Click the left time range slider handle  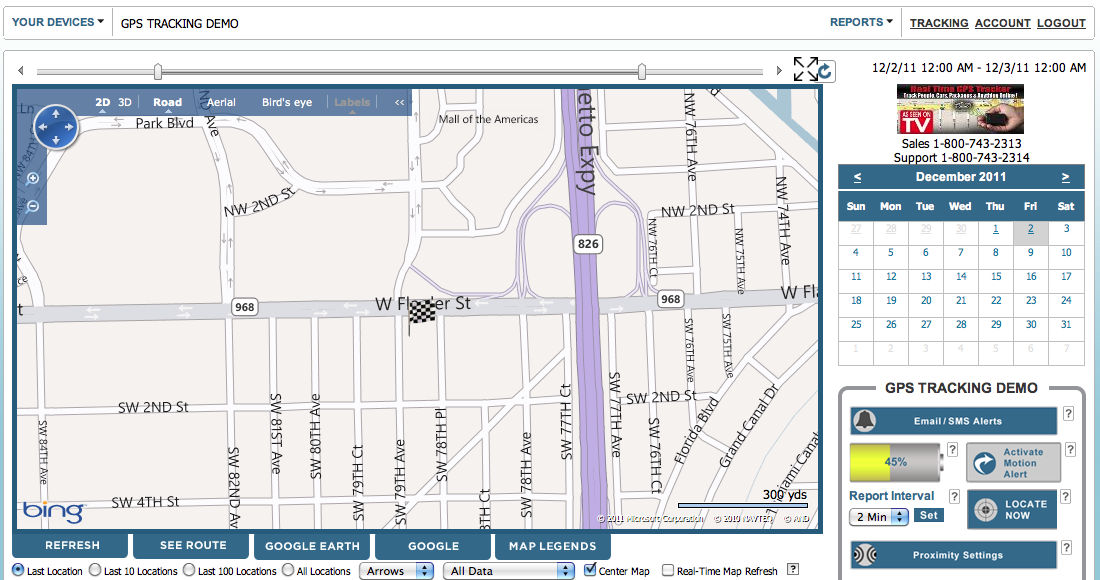158,71
